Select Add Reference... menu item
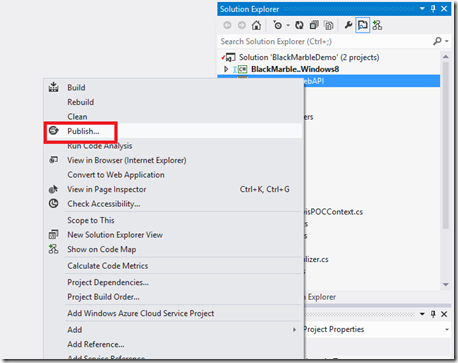The width and height of the screenshot is (458, 363). [96, 345]
